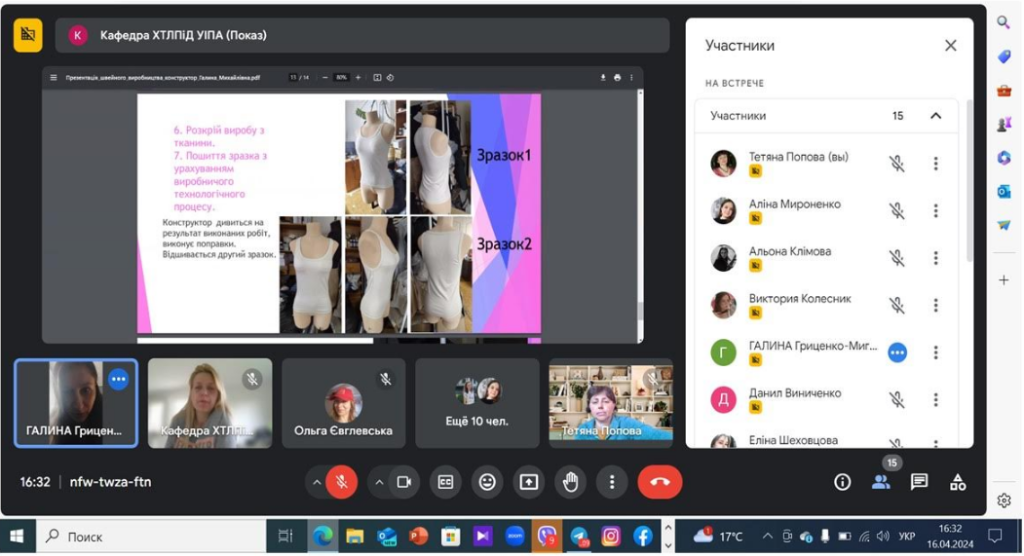Open Edge sidebar tools briefcase icon

point(1004,90)
